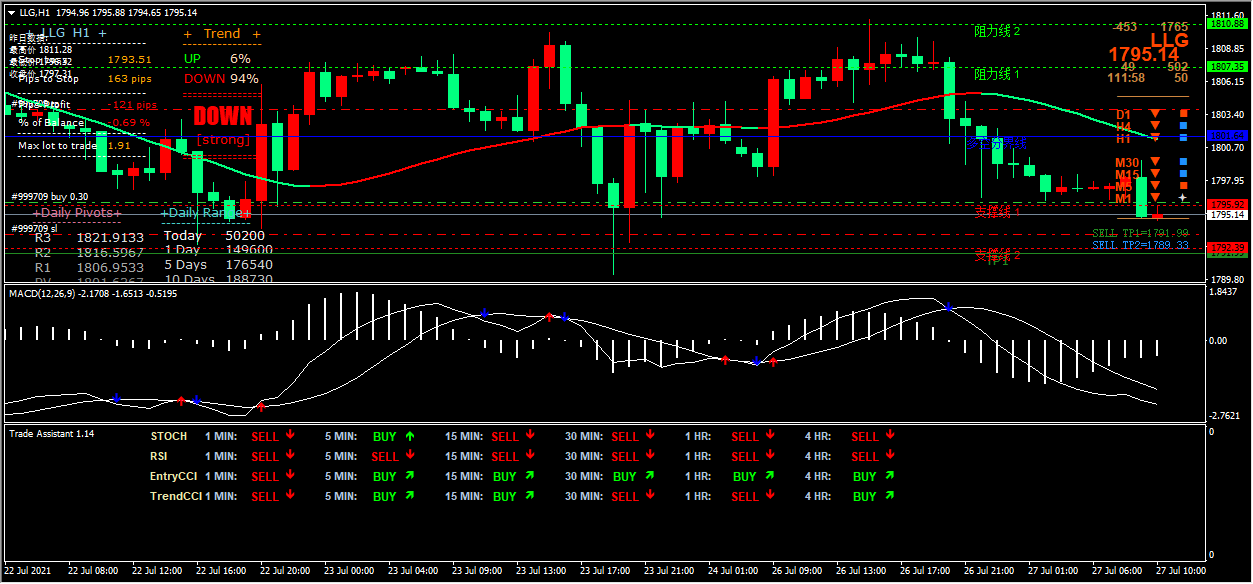Select the green 1807.35 price label

click(x=1226, y=66)
